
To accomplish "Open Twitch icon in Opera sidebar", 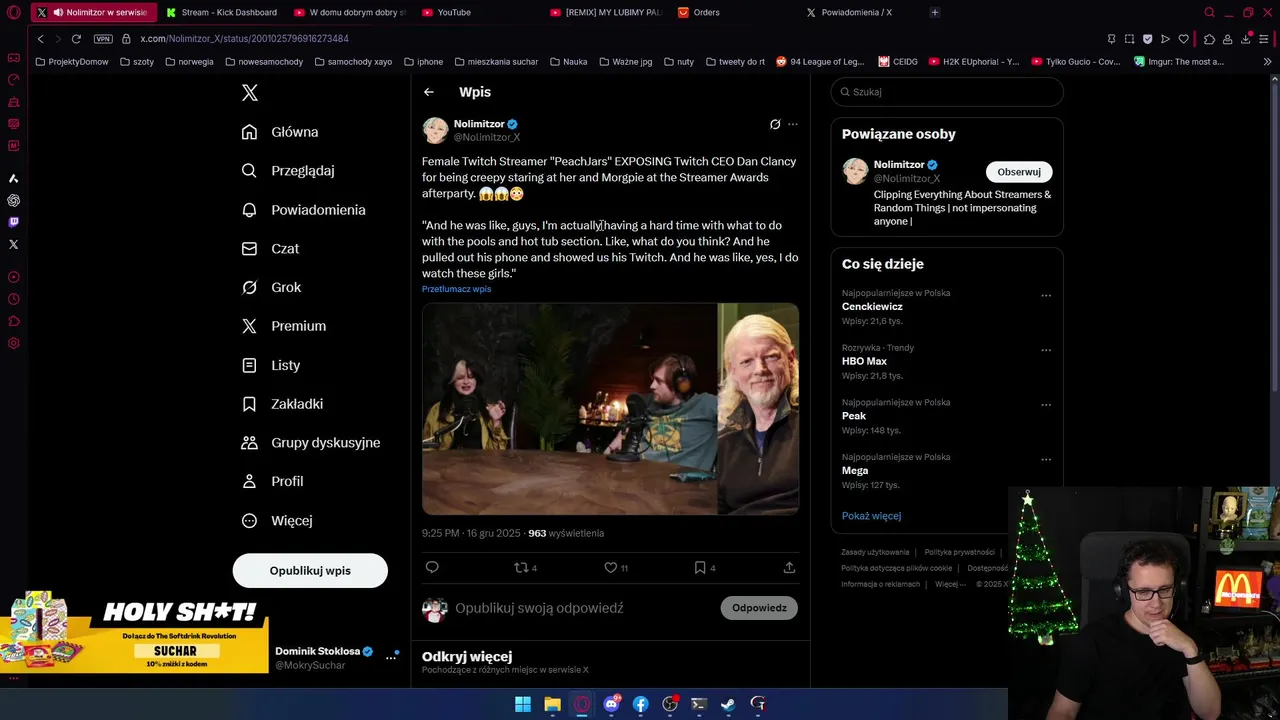I will 13,222.
